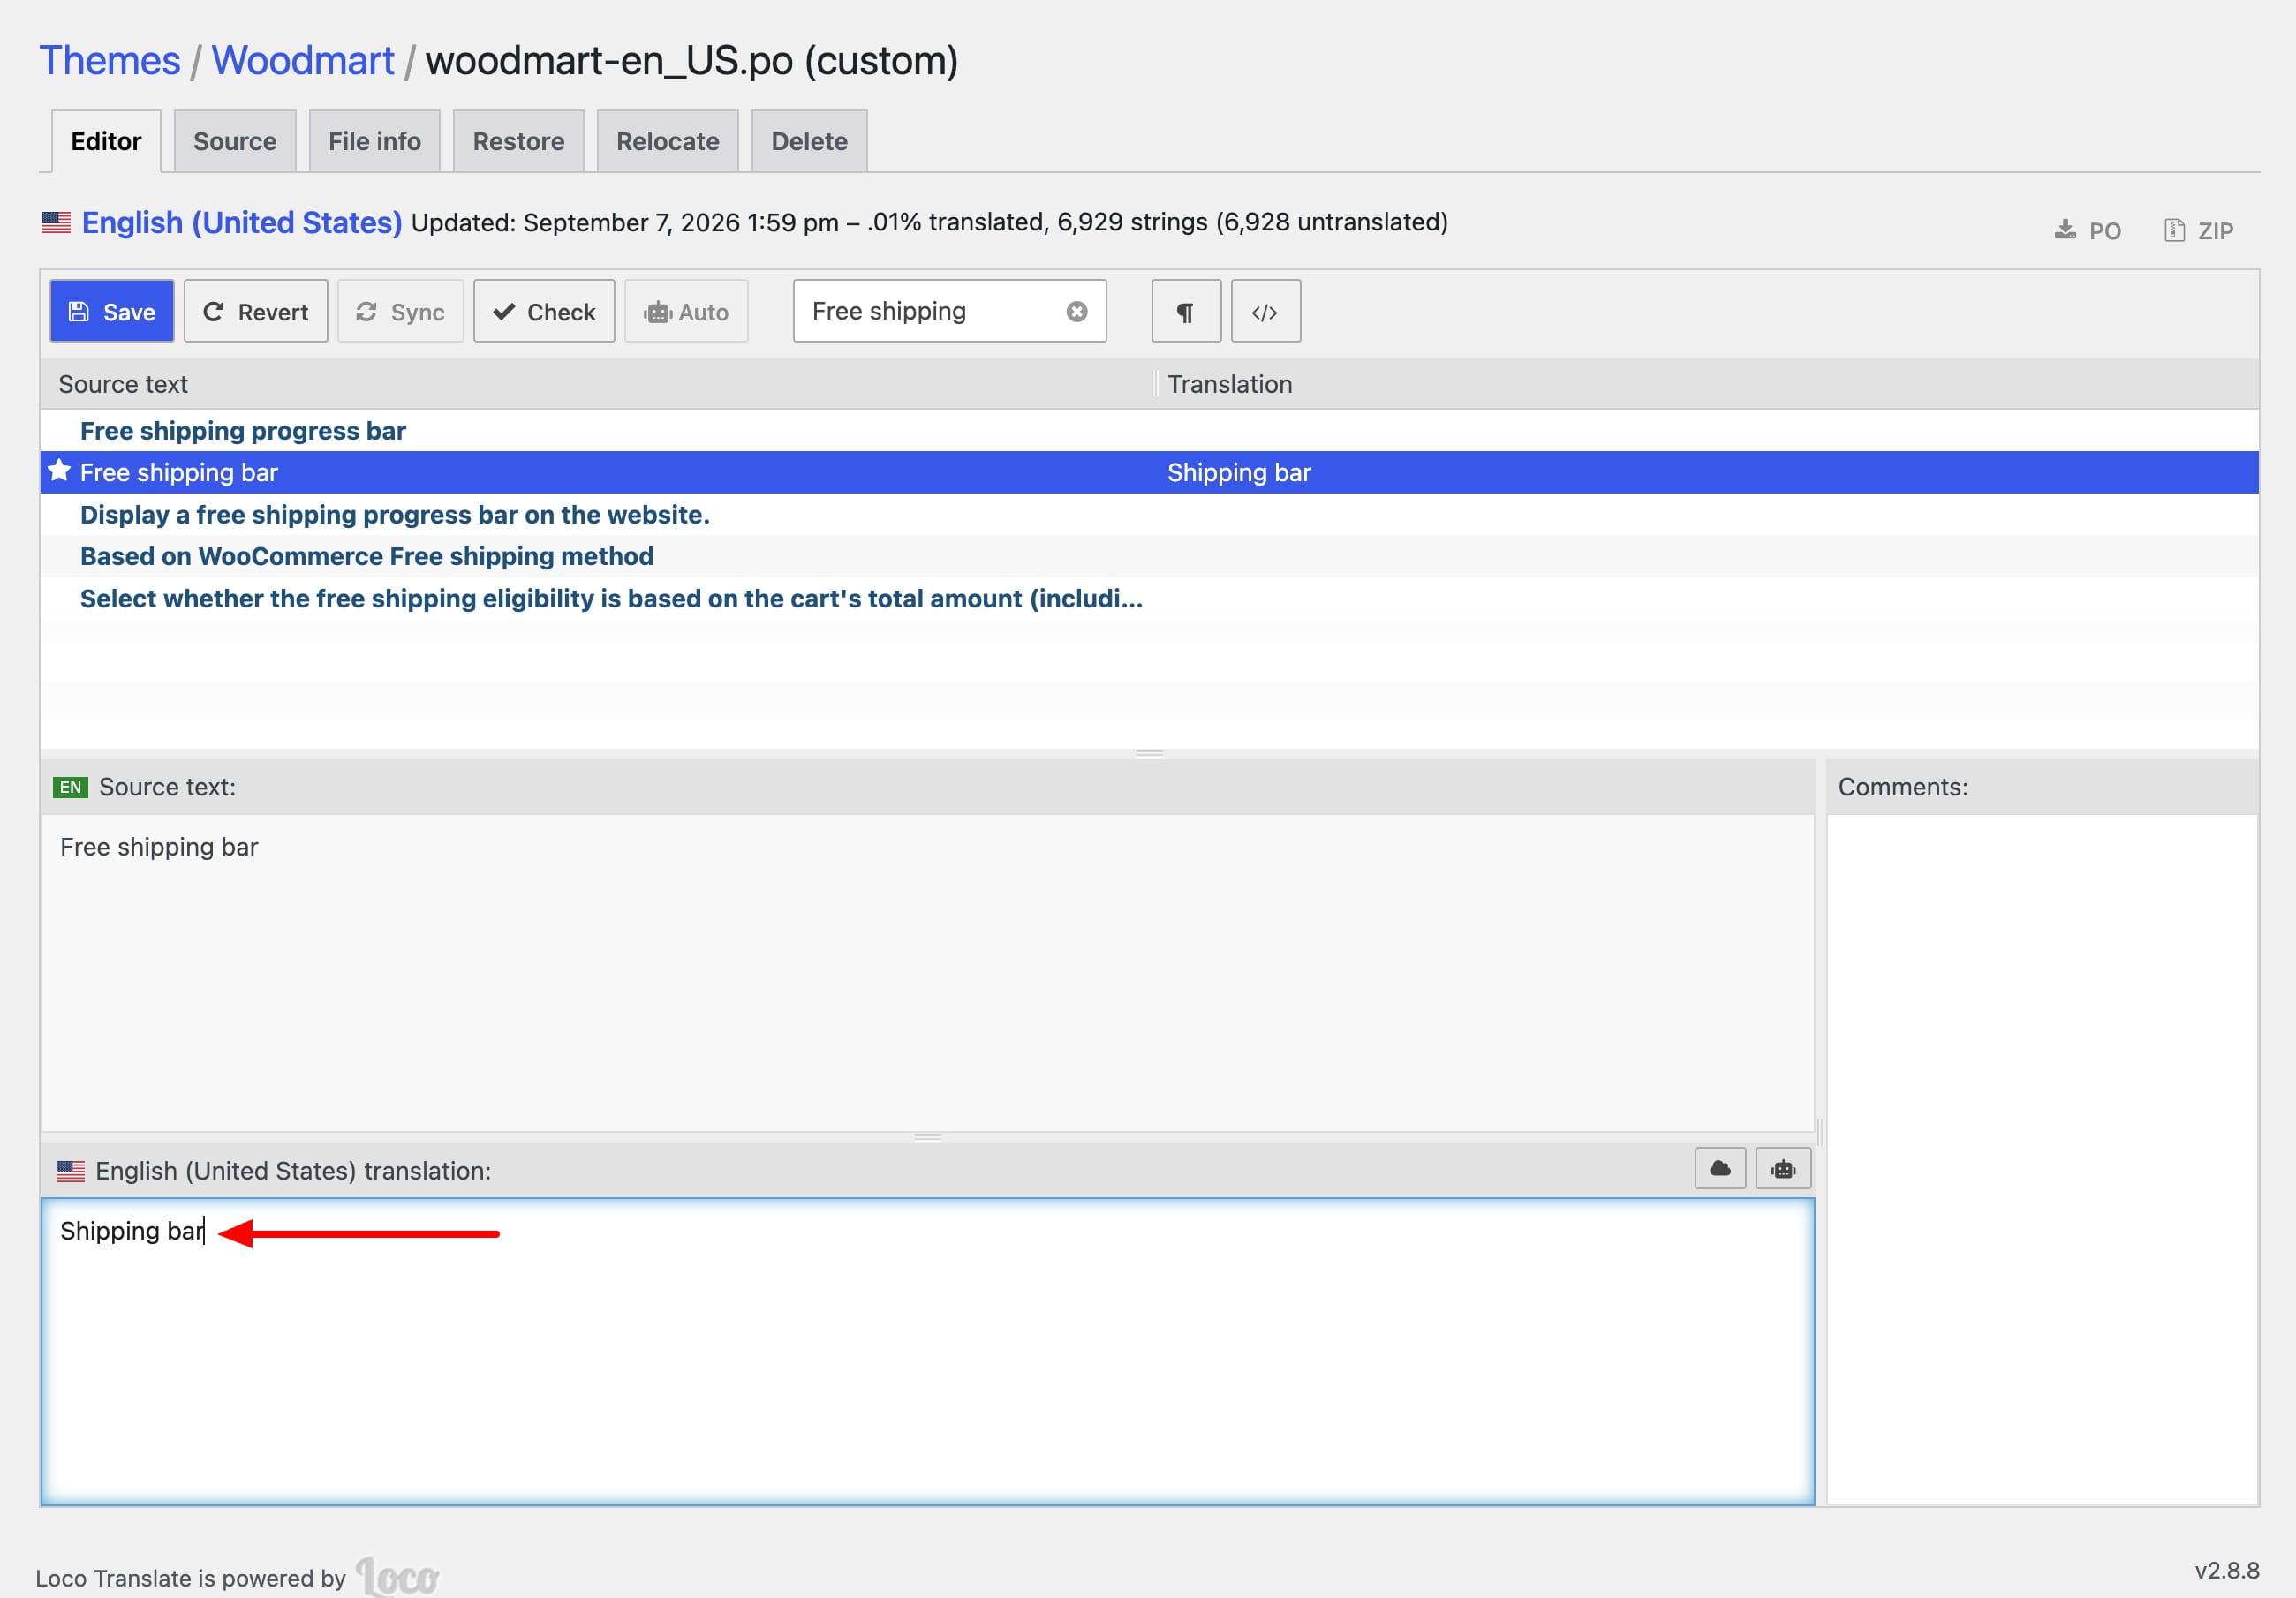Open the Restore tab
The height and width of the screenshot is (1598, 2296).
click(518, 141)
